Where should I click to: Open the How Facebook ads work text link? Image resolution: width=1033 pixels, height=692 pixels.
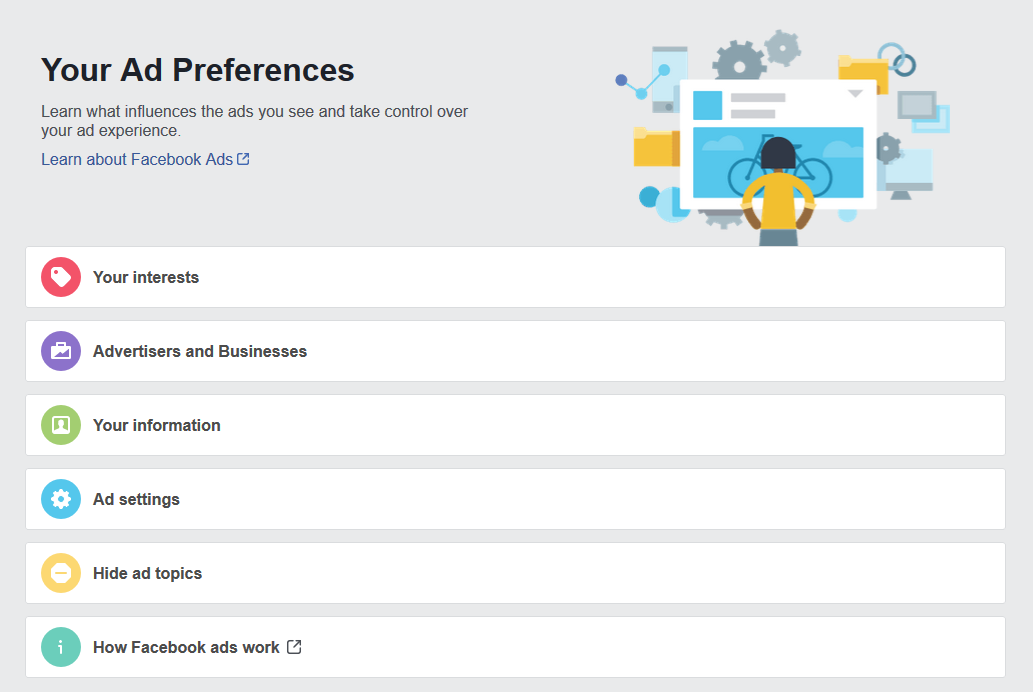(x=186, y=647)
